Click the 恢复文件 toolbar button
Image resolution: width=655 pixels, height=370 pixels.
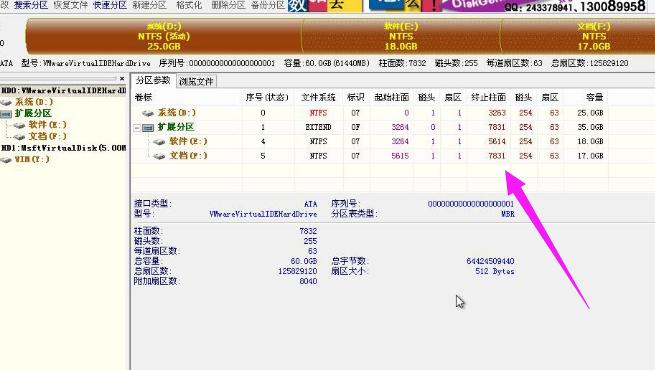(71, 5)
